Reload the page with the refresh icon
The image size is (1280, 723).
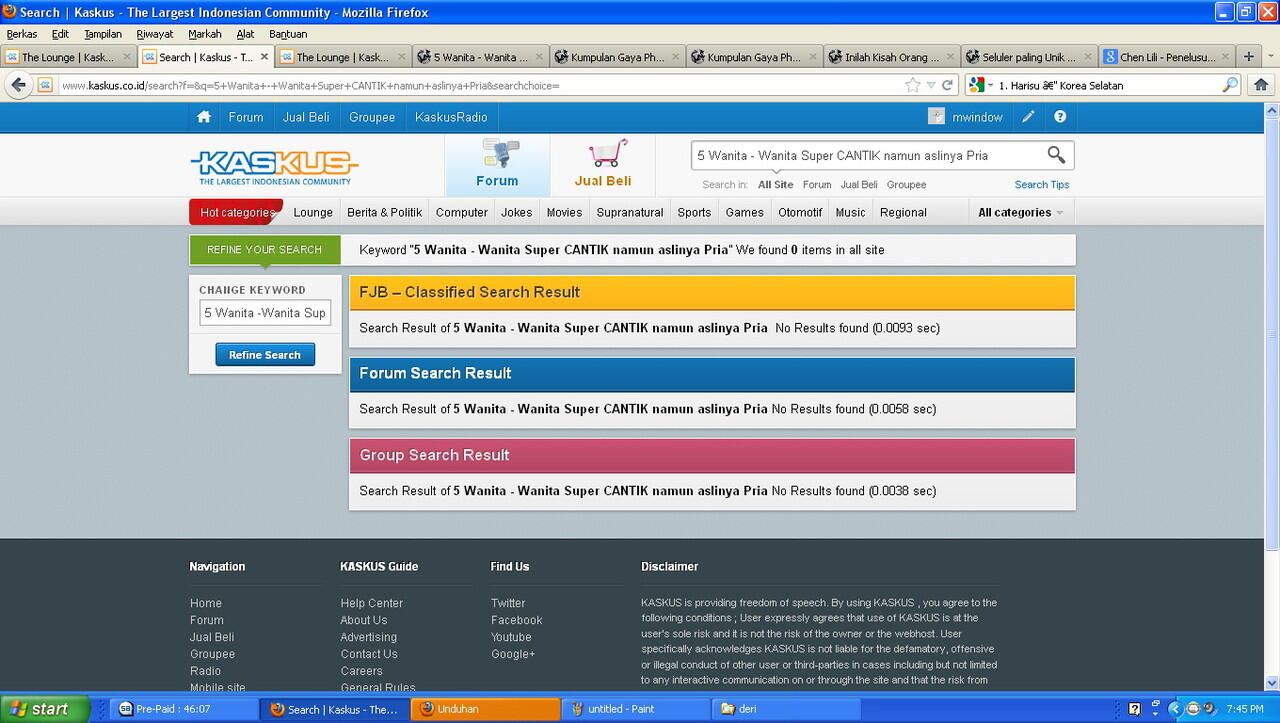point(947,85)
